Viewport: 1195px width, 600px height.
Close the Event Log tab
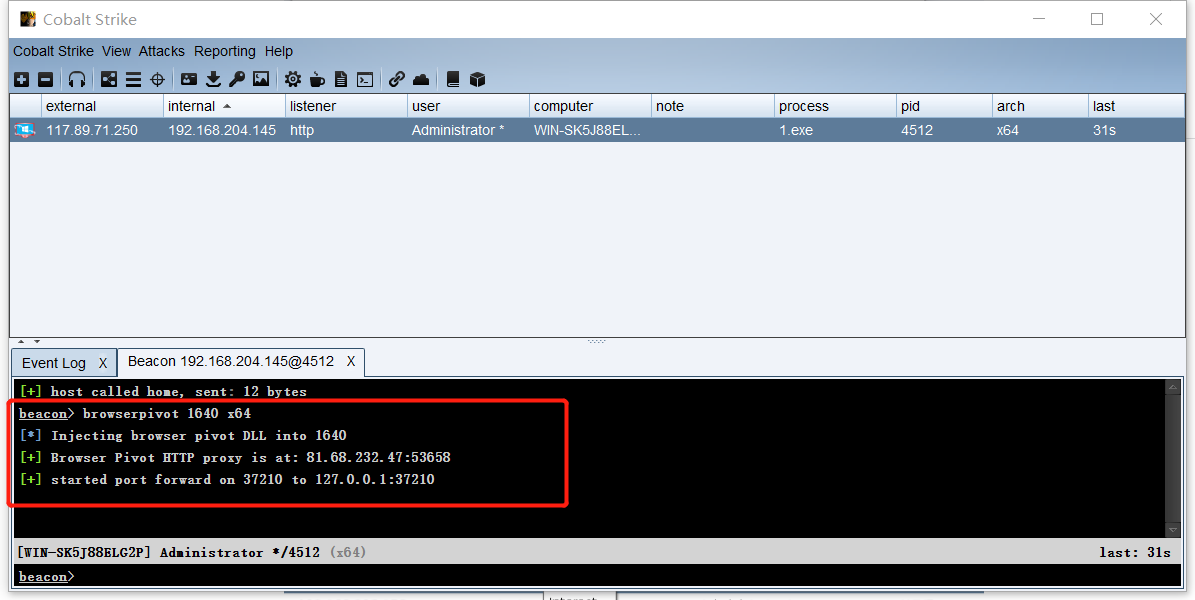click(x=103, y=363)
